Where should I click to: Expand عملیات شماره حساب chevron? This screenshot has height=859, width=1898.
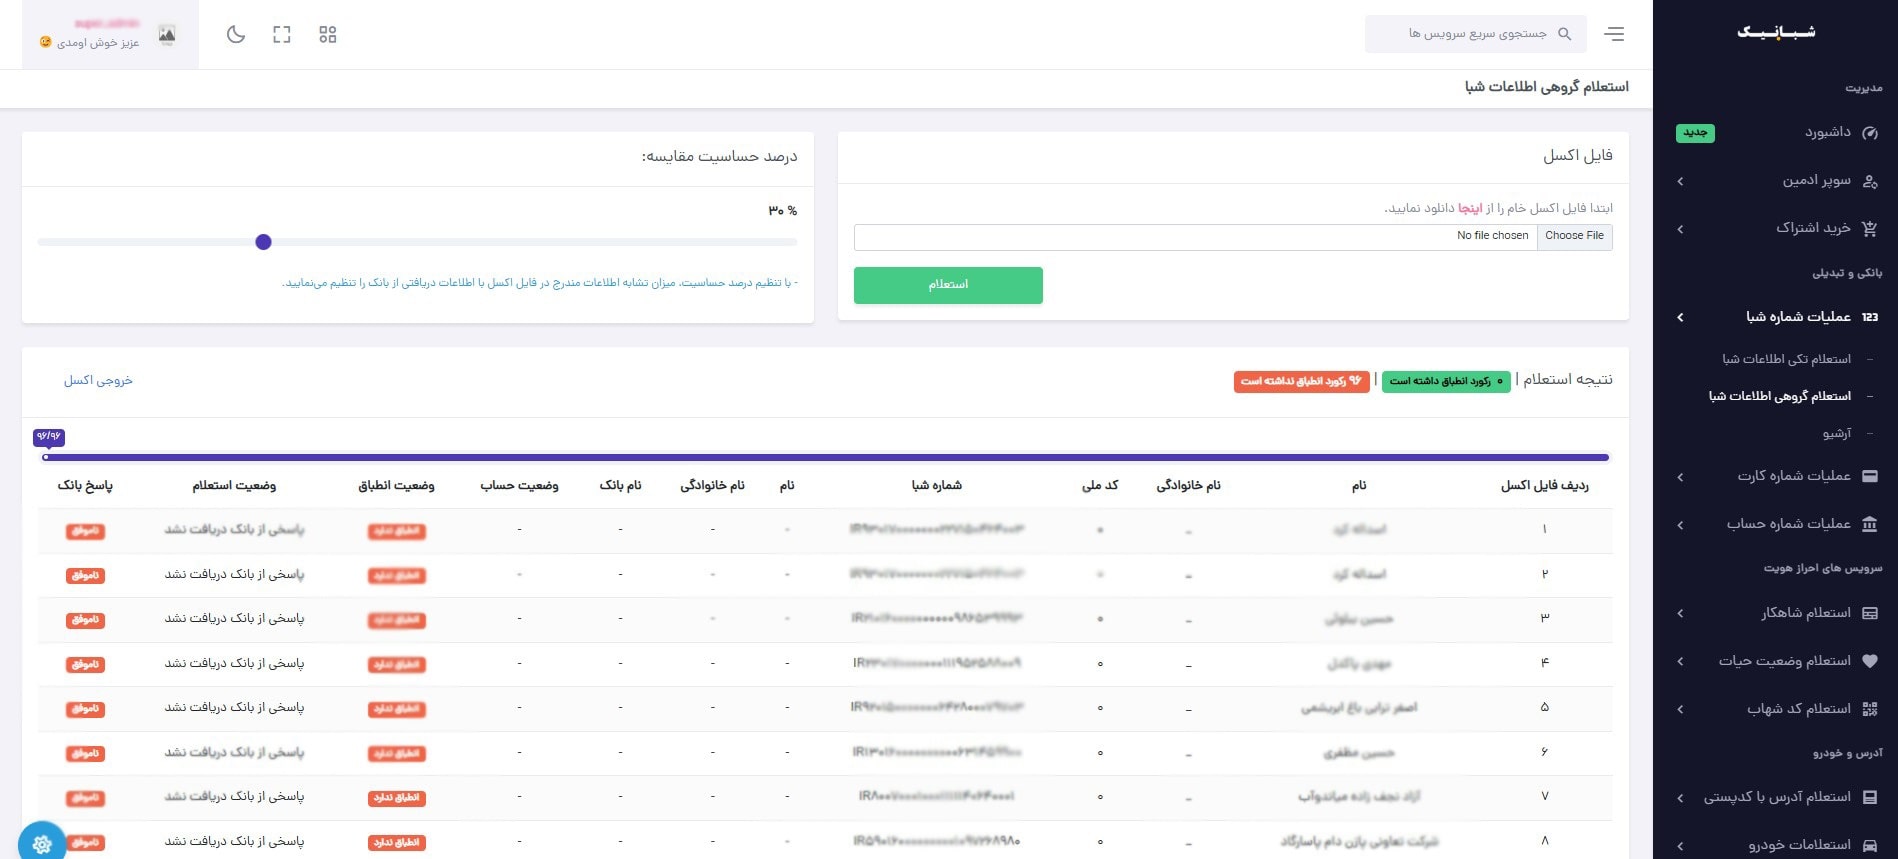(x=1680, y=525)
